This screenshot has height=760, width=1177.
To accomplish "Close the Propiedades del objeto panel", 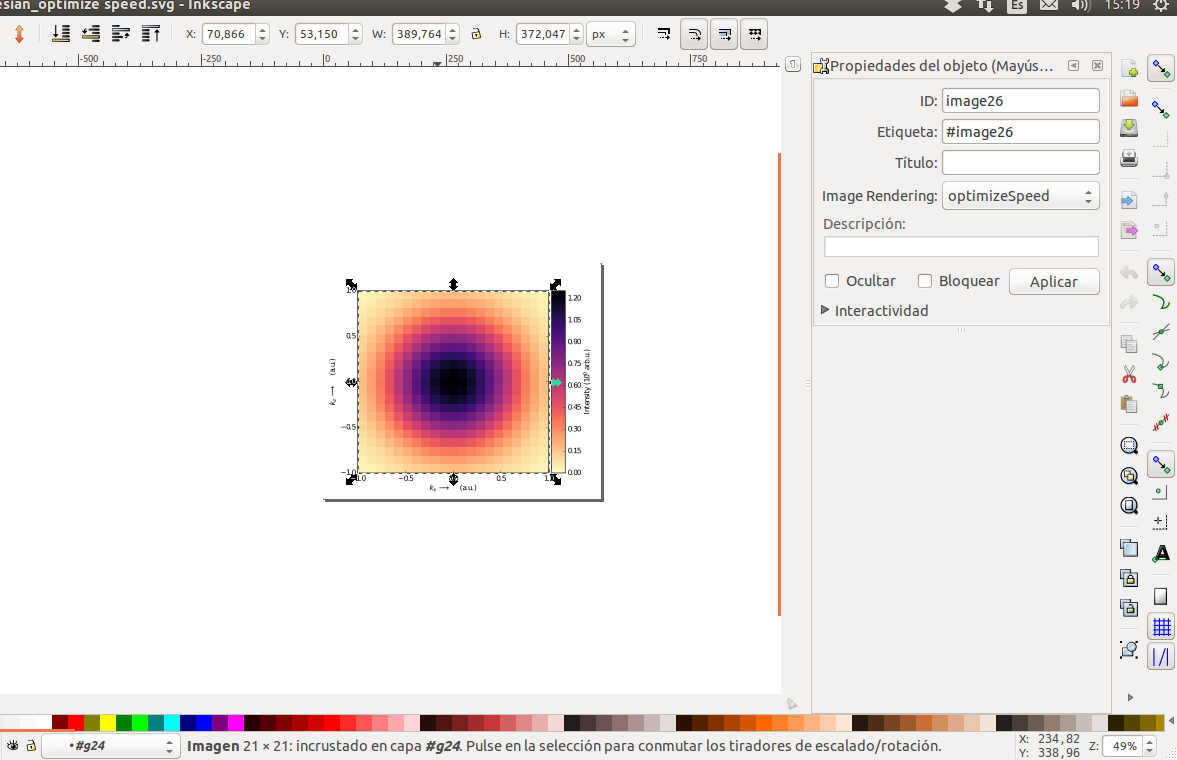I will point(1097,66).
